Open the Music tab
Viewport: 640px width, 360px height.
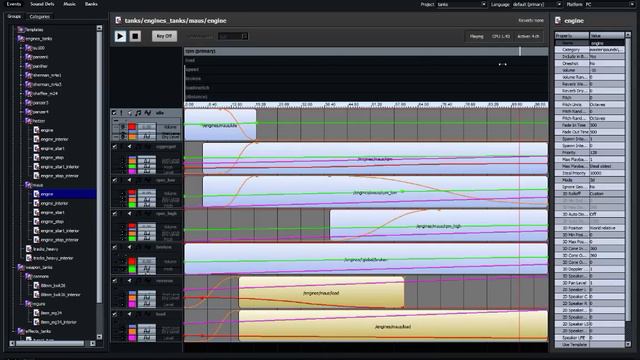69,4
